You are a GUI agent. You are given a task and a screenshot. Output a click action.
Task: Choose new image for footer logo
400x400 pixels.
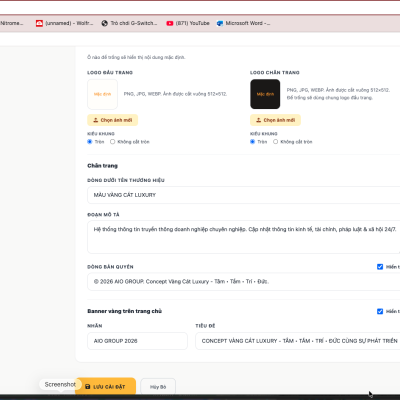coord(275,120)
